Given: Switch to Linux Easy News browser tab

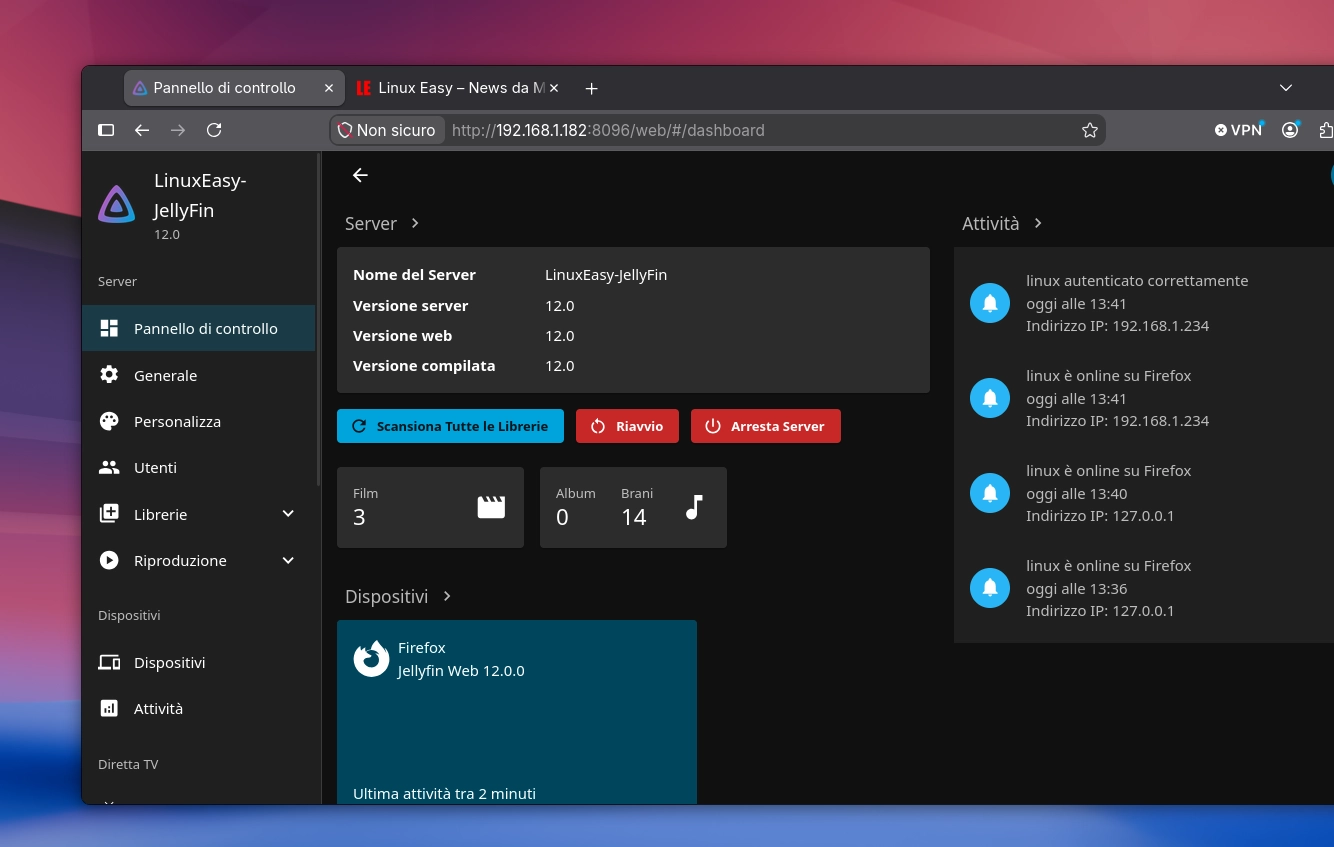Looking at the screenshot, I should 459,88.
